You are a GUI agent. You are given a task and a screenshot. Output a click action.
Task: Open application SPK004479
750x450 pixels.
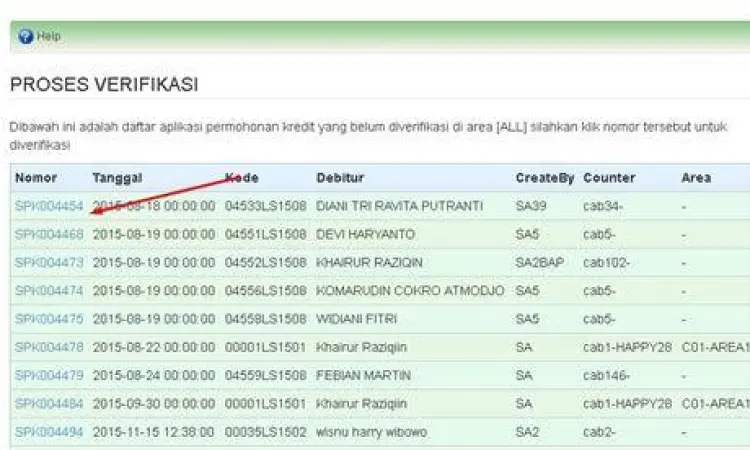click(49, 375)
